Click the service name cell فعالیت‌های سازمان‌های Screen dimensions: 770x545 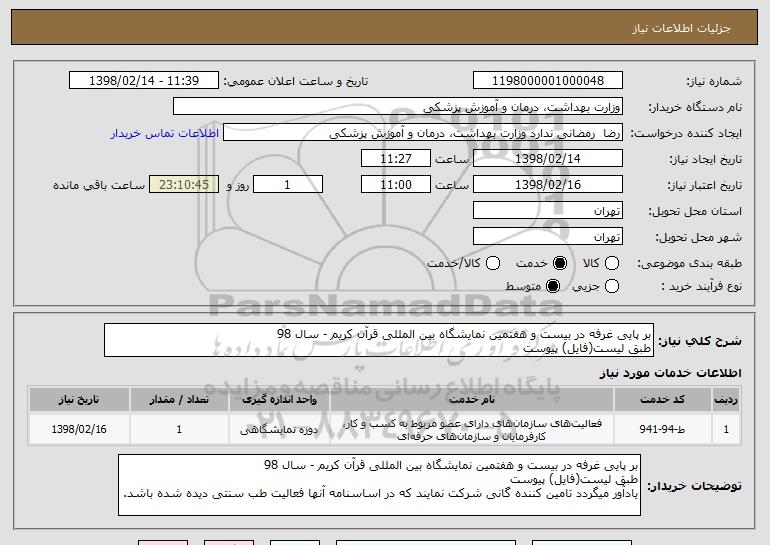point(471,430)
